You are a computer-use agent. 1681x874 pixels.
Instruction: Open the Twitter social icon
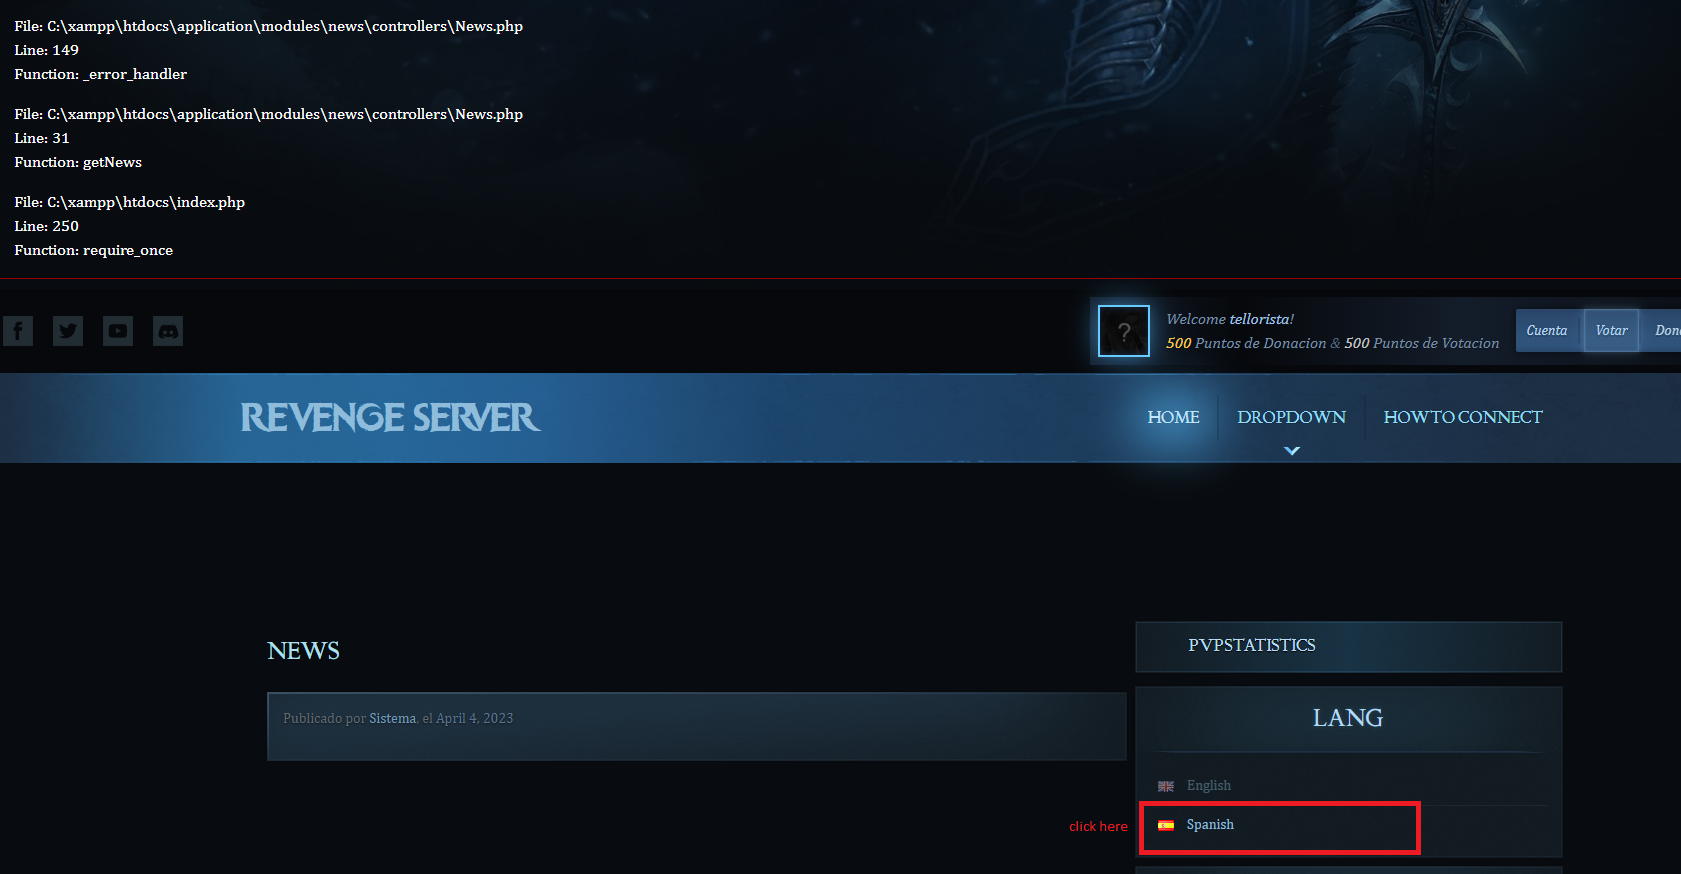pos(68,331)
